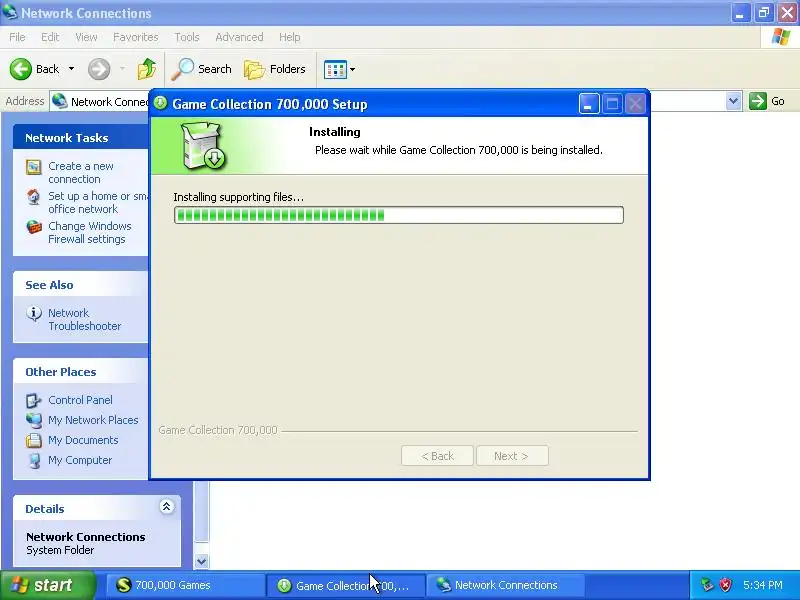The height and width of the screenshot is (600, 800).
Task: Minimize the Game Collection Setup window
Action: [589, 104]
